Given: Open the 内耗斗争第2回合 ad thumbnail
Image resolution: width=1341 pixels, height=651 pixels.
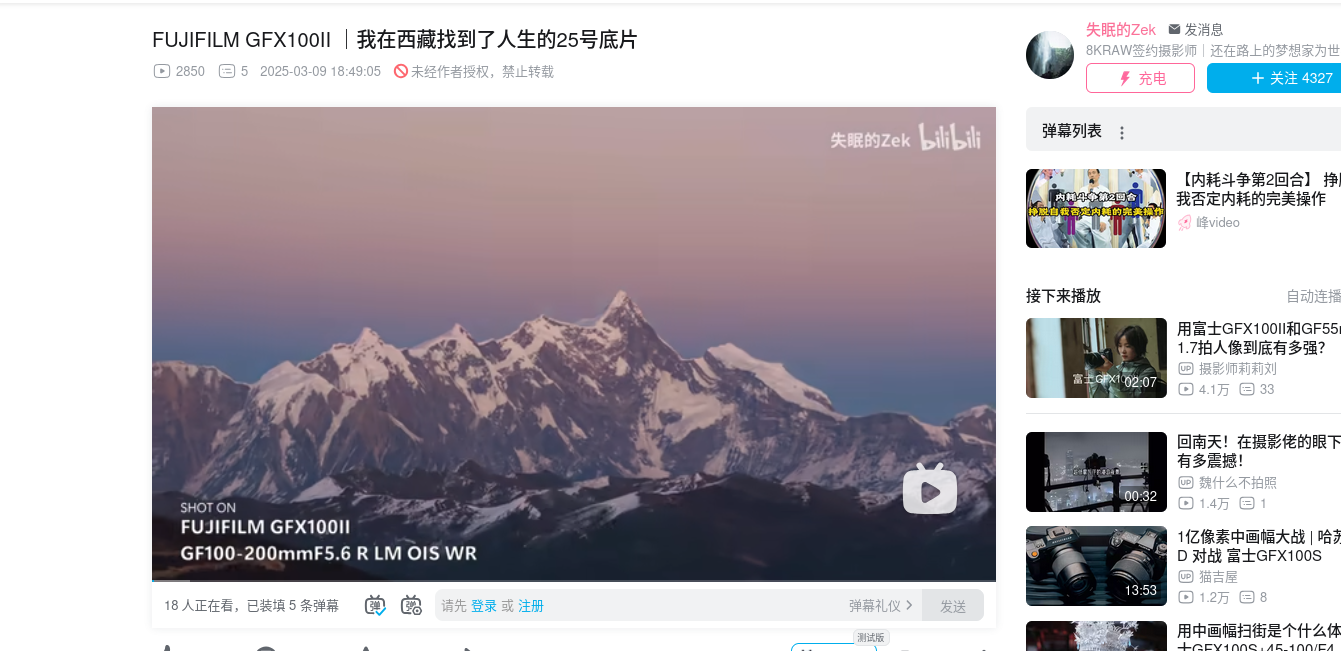Looking at the screenshot, I should tap(1096, 208).
